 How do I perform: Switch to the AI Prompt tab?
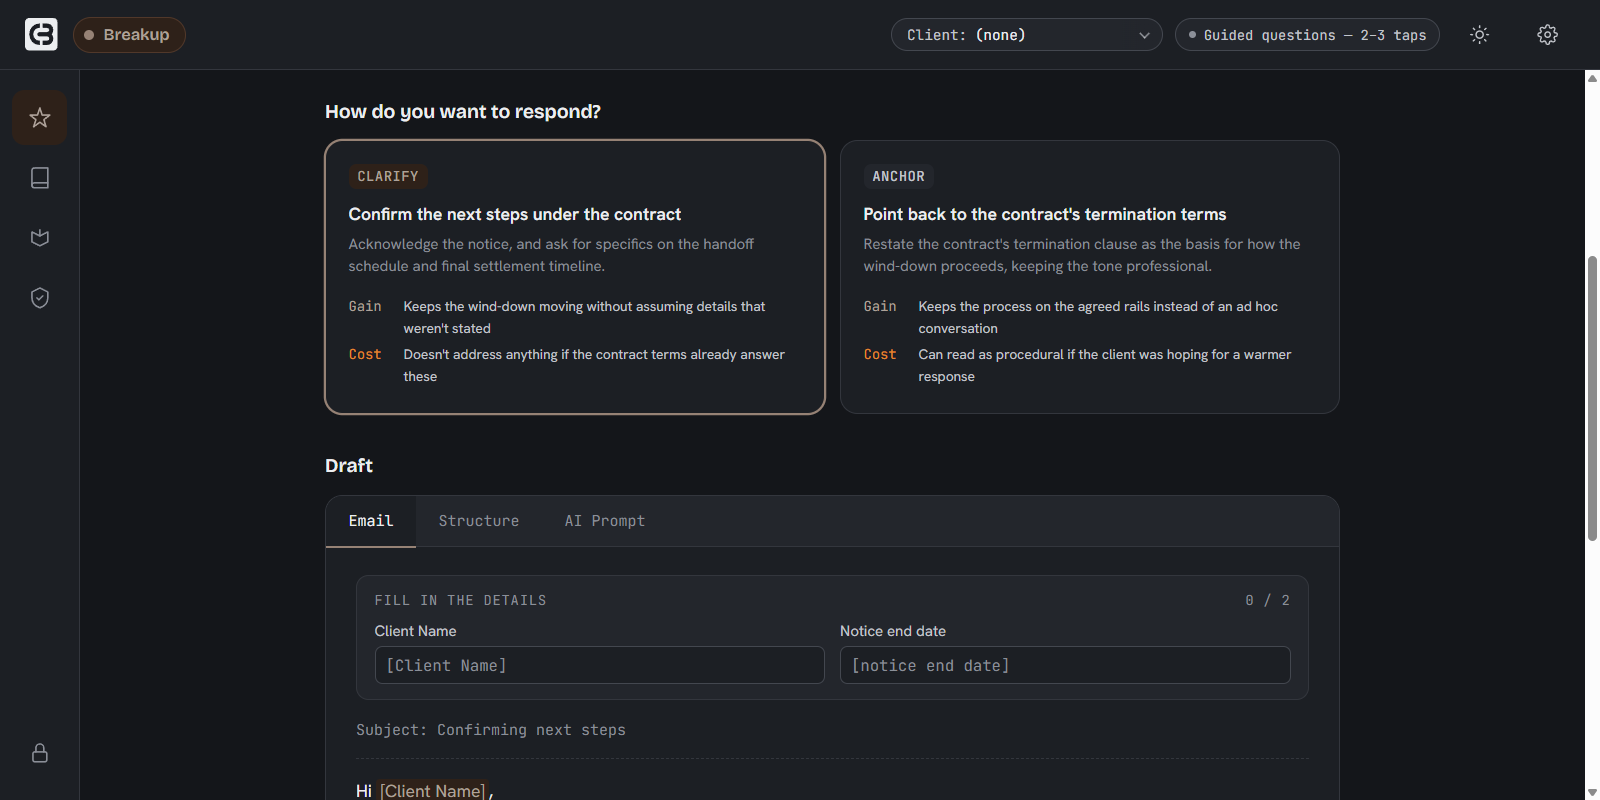[605, 521]
